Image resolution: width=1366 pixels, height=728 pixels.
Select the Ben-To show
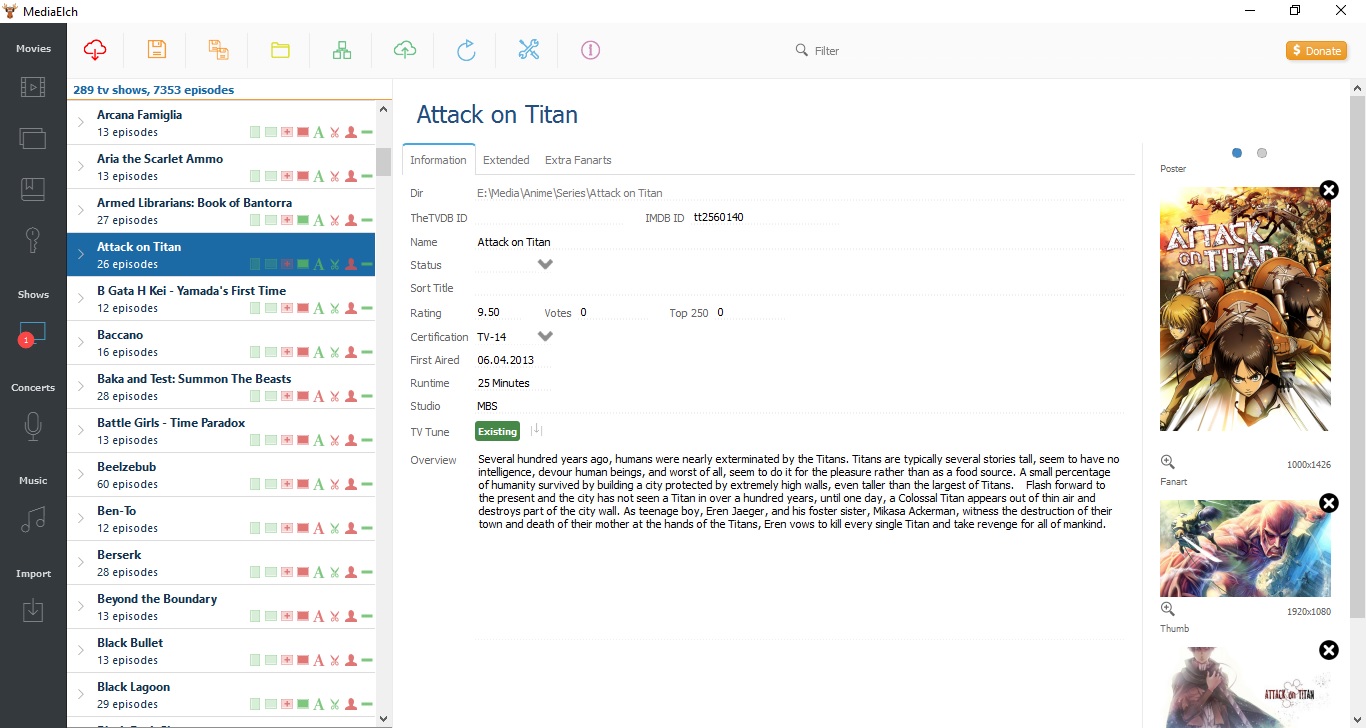[x=221, y=519]
